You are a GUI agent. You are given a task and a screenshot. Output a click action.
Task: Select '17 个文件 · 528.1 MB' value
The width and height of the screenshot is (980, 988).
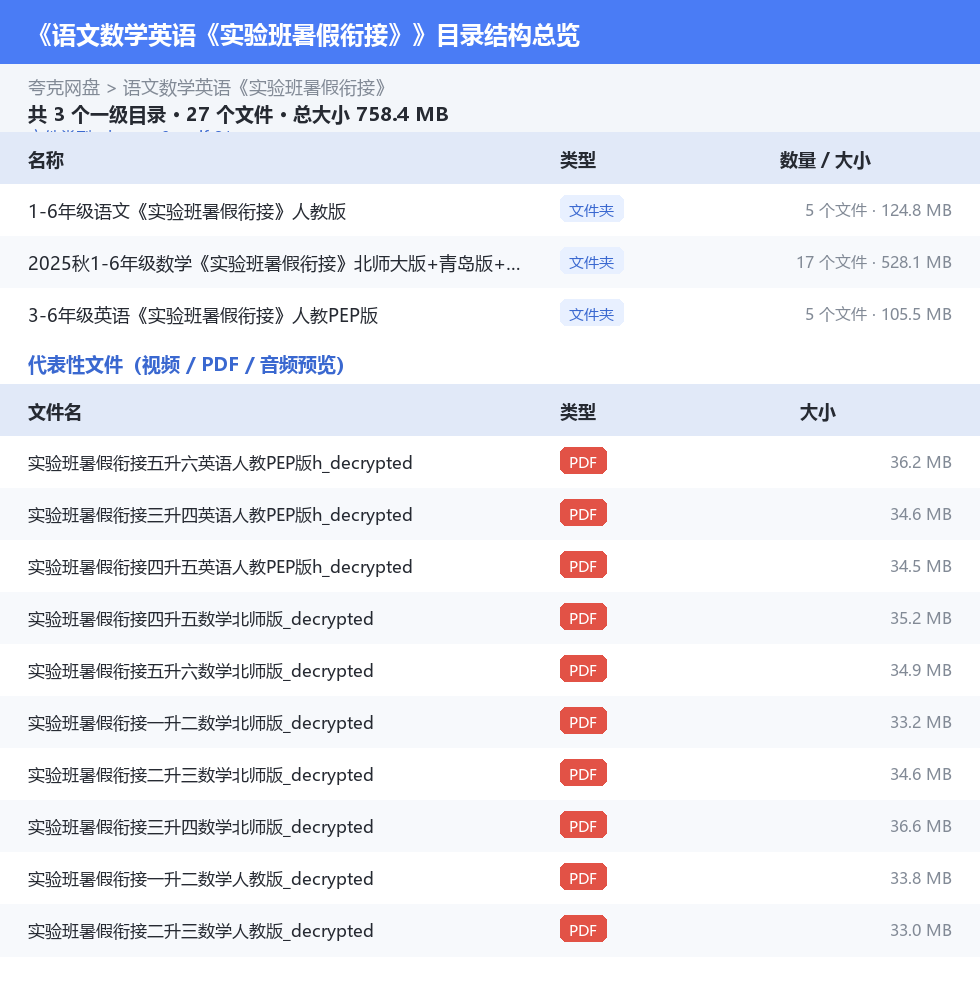(x=873, y=262)
